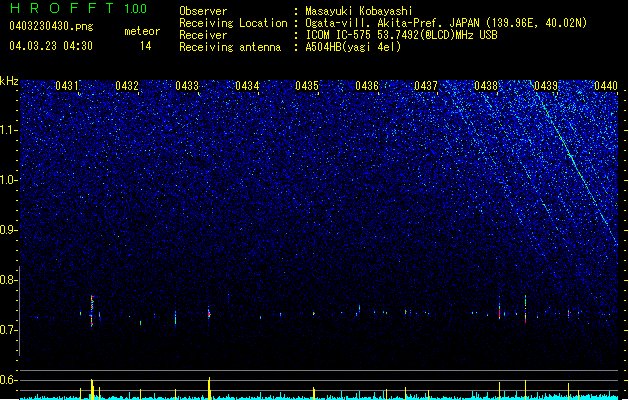This screenshot has height=400, width=629.
Task: Click the antenna value A504HB(yagi 4el)
Action: (353, 47)
